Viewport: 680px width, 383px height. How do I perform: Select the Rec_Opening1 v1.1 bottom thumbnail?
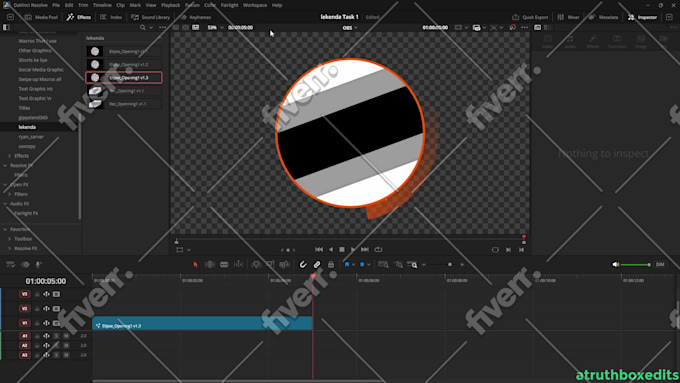coord(95,104)
